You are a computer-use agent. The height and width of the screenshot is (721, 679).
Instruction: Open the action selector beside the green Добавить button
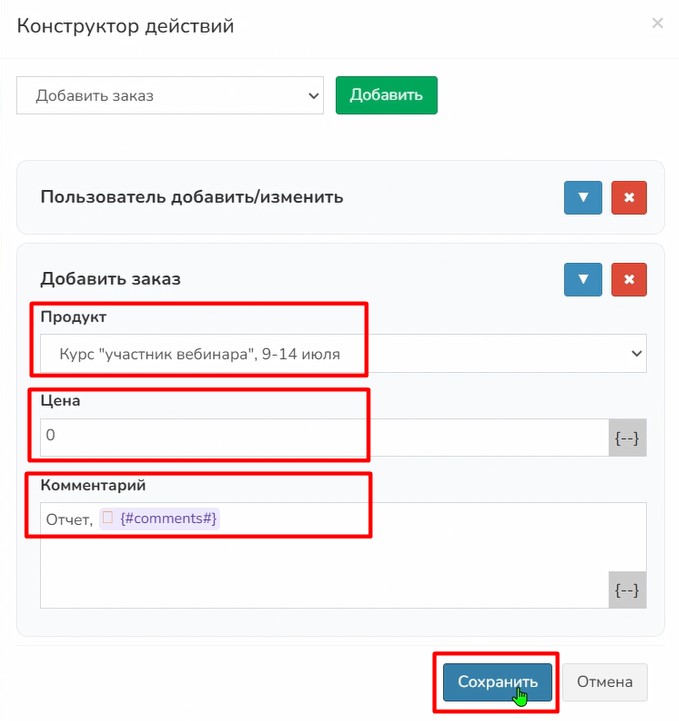(x=170, y=96)
